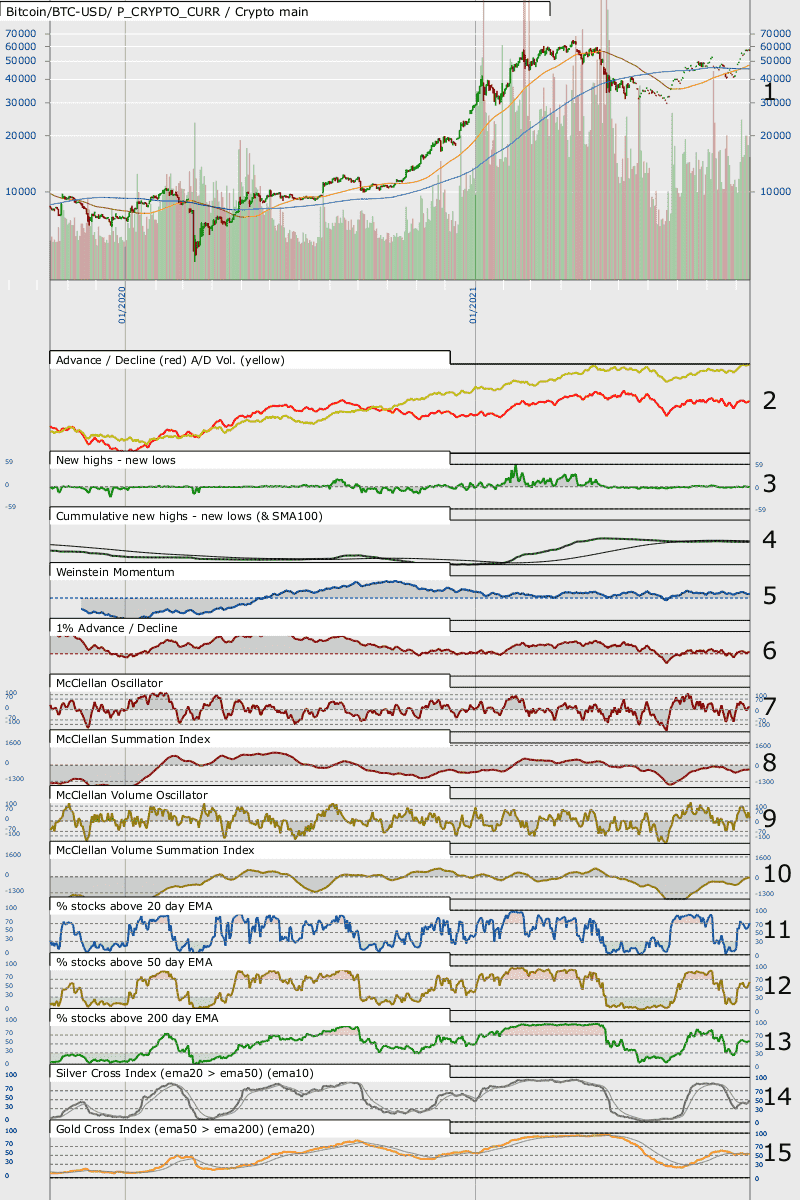The height and width of the screenshot is (1200, 800).
Task: Click the Bitcoin/BTC-USD Crypto main chart title
Action: tap(157, 12)
